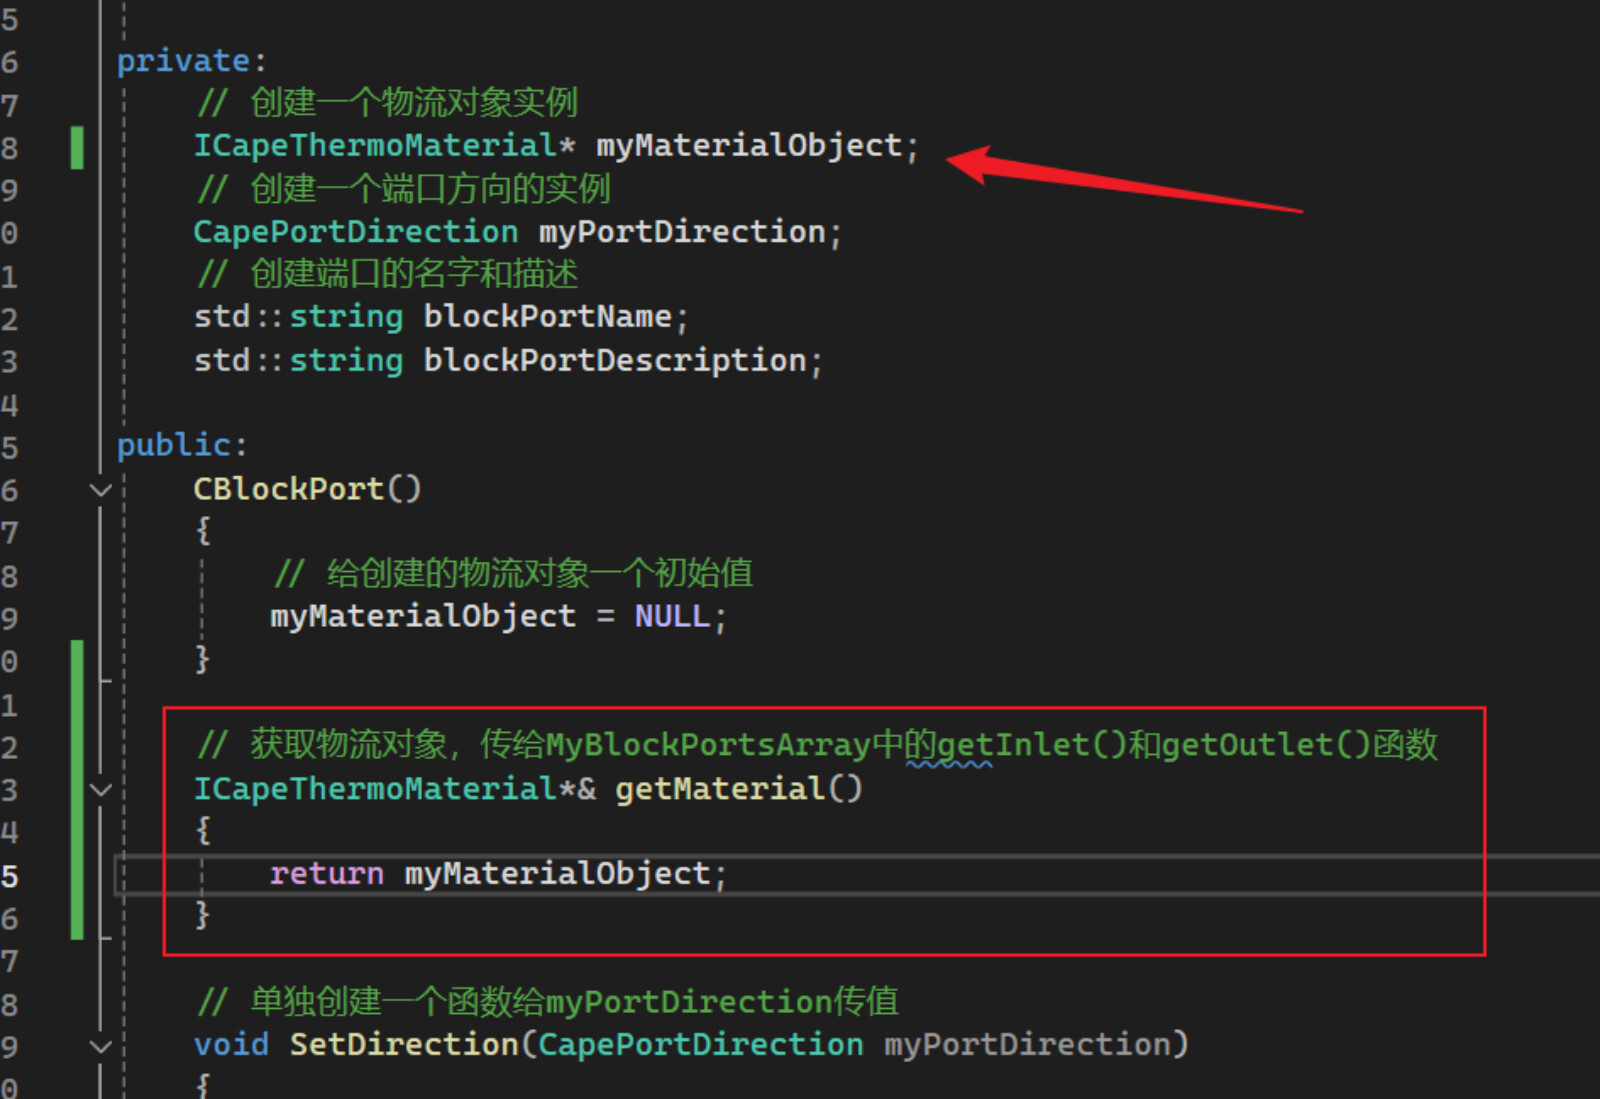Click the 'blockPortDescription' variable
This screenshot has width=1600, height=1099.
(x=615, y=361)
